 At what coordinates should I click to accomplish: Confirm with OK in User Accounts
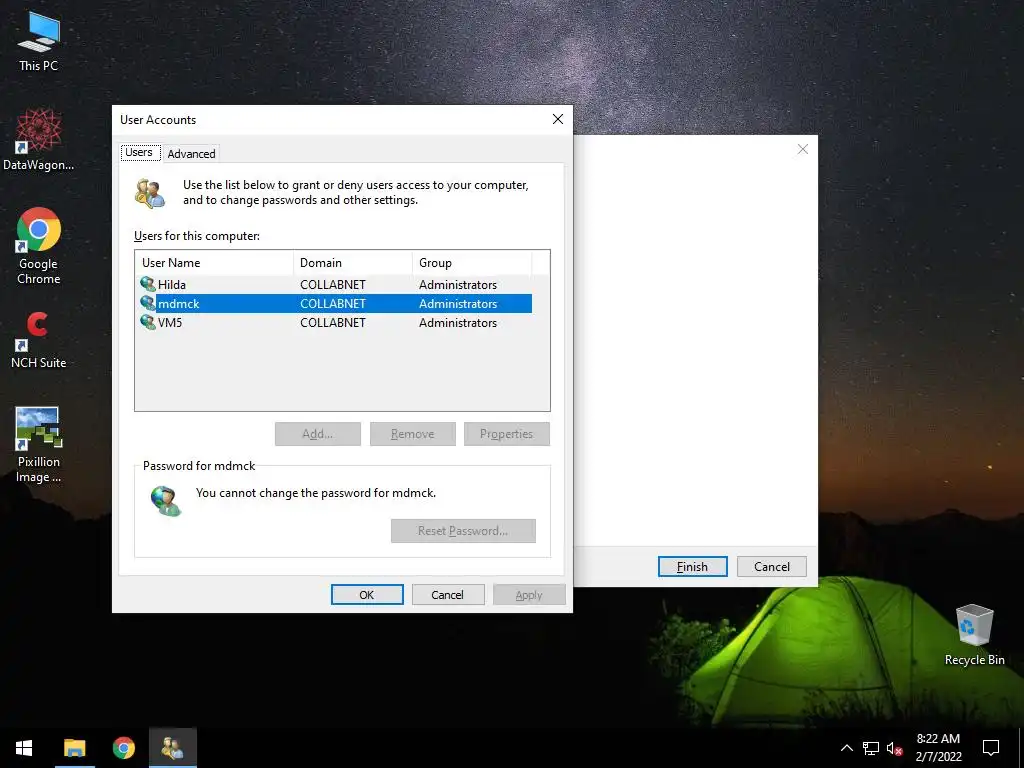click(x=367, y=595)
